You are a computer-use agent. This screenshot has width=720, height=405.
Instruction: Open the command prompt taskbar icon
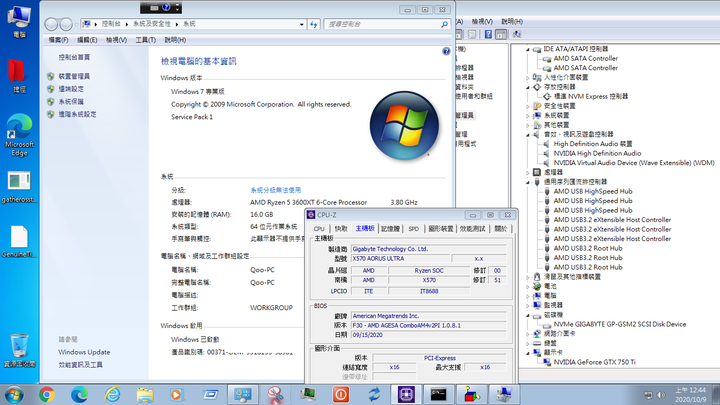[439, 394]
